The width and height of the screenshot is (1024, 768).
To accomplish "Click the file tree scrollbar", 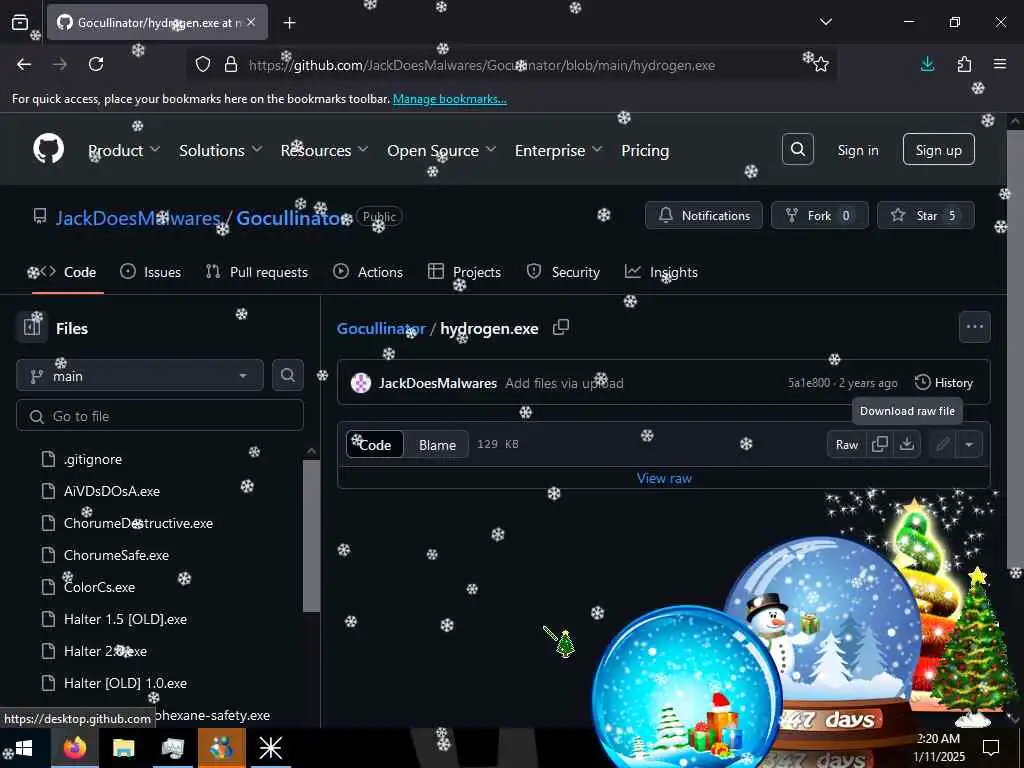I will click(312, 536).
